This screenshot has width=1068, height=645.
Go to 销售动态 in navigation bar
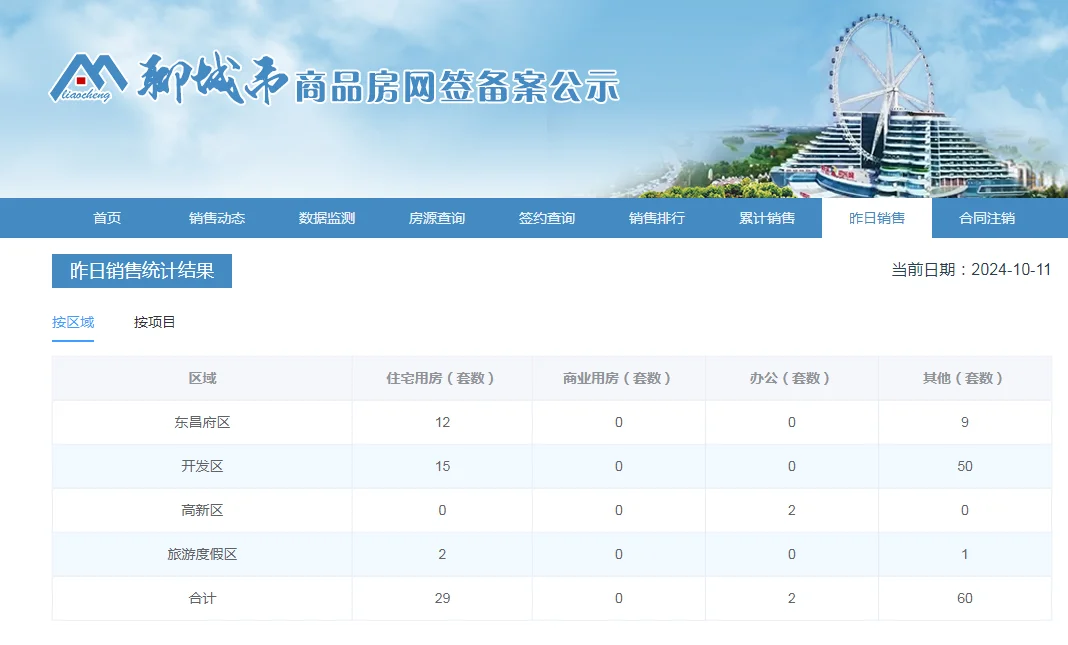[x=217, y=218]
